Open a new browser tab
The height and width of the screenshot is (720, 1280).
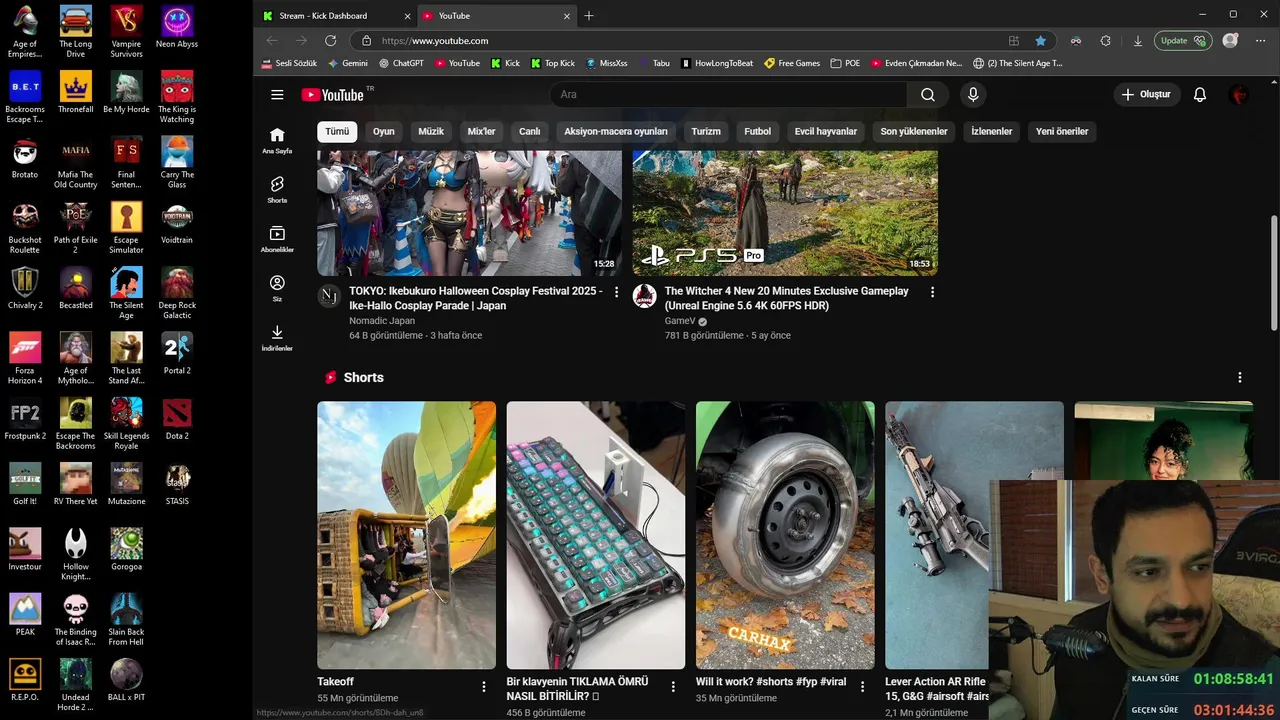point(588,16)
